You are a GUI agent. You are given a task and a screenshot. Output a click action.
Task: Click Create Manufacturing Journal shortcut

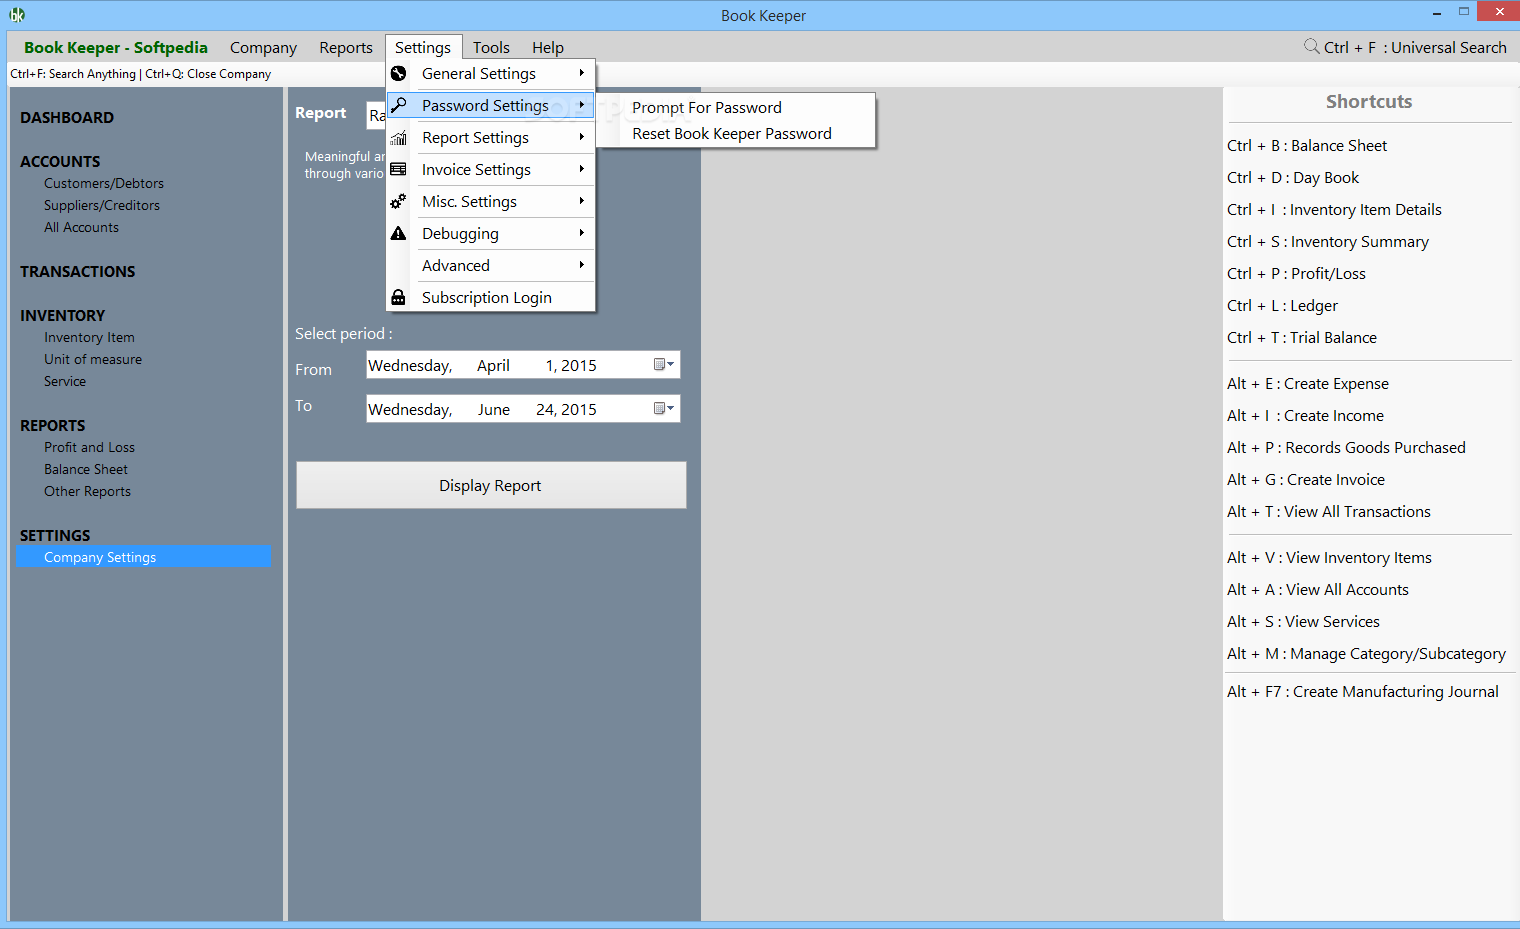pos(1363,691)
